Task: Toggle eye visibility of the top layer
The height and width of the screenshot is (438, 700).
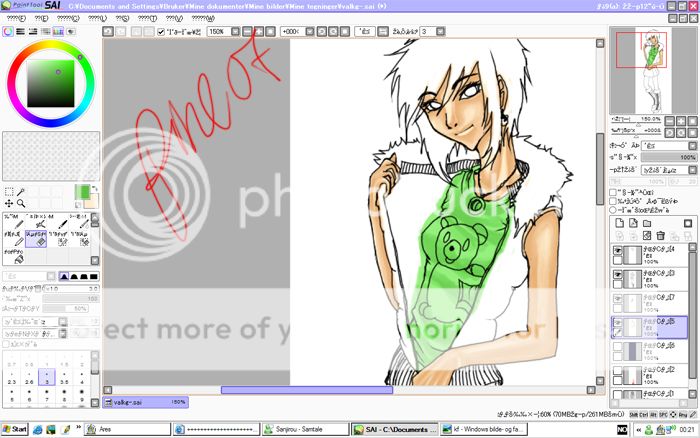Action: click(x=616, y=253)
